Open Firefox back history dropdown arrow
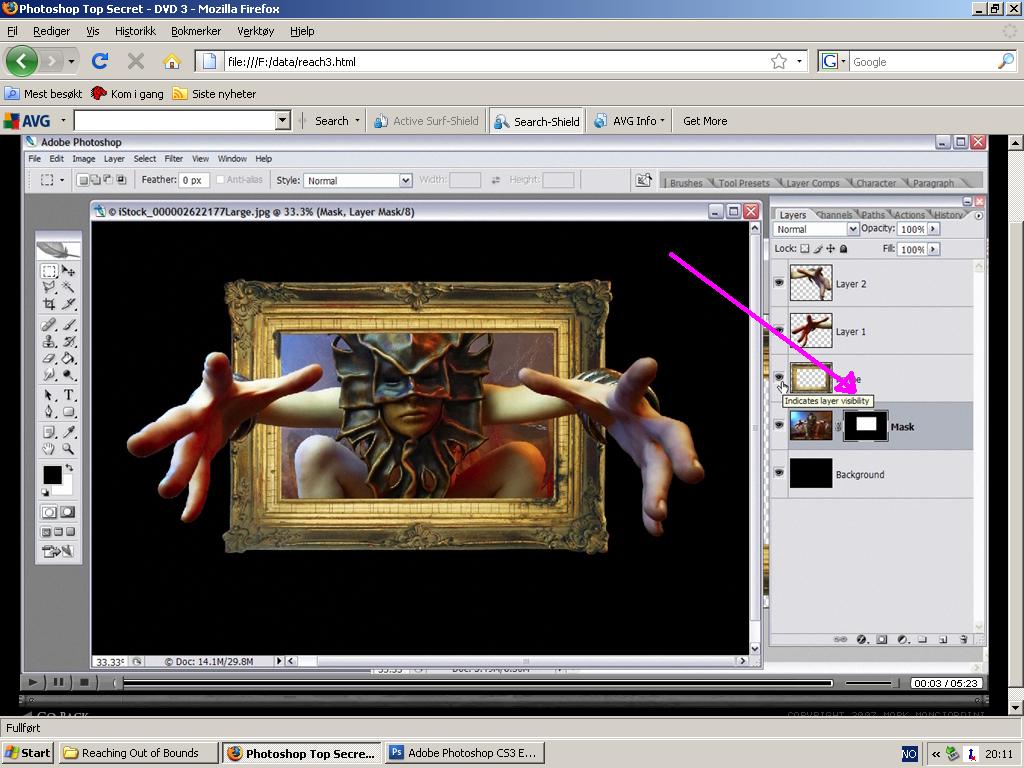 point(71,61)
